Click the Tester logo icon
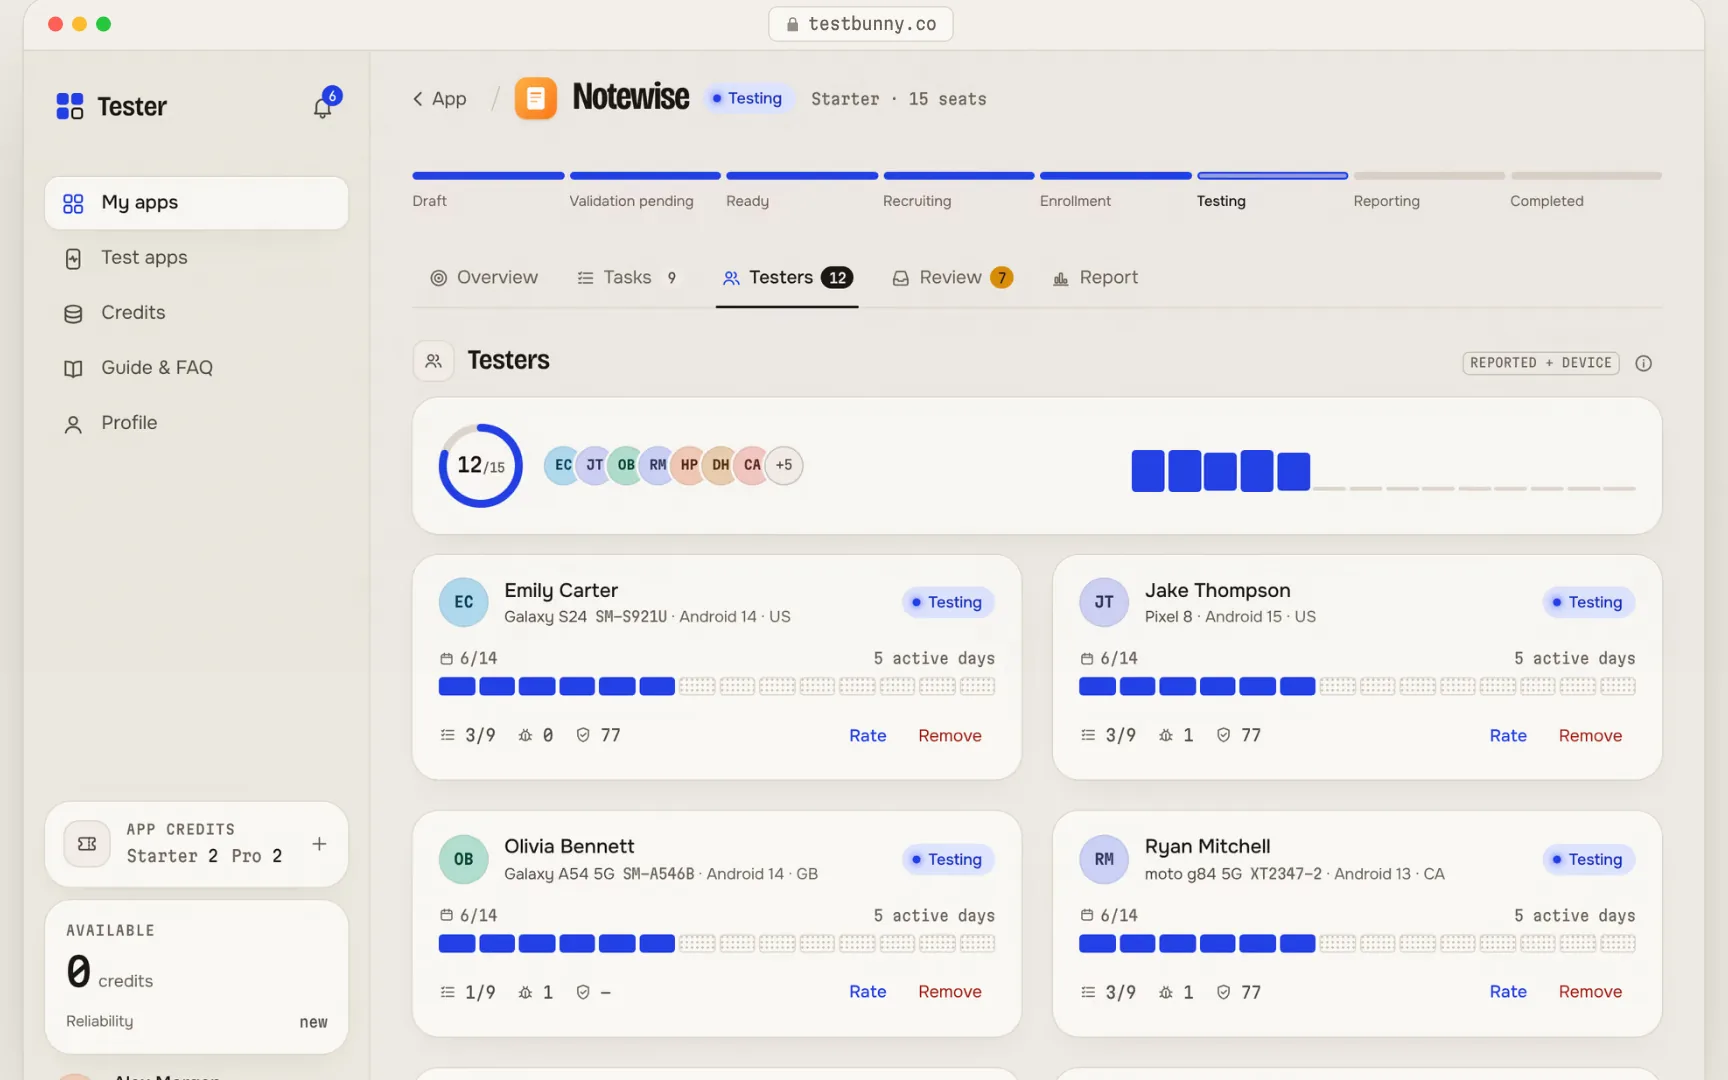Image resolution: width=1728 pixels, height=1080 pixels. pyautogui.click(x=70, y=106)
